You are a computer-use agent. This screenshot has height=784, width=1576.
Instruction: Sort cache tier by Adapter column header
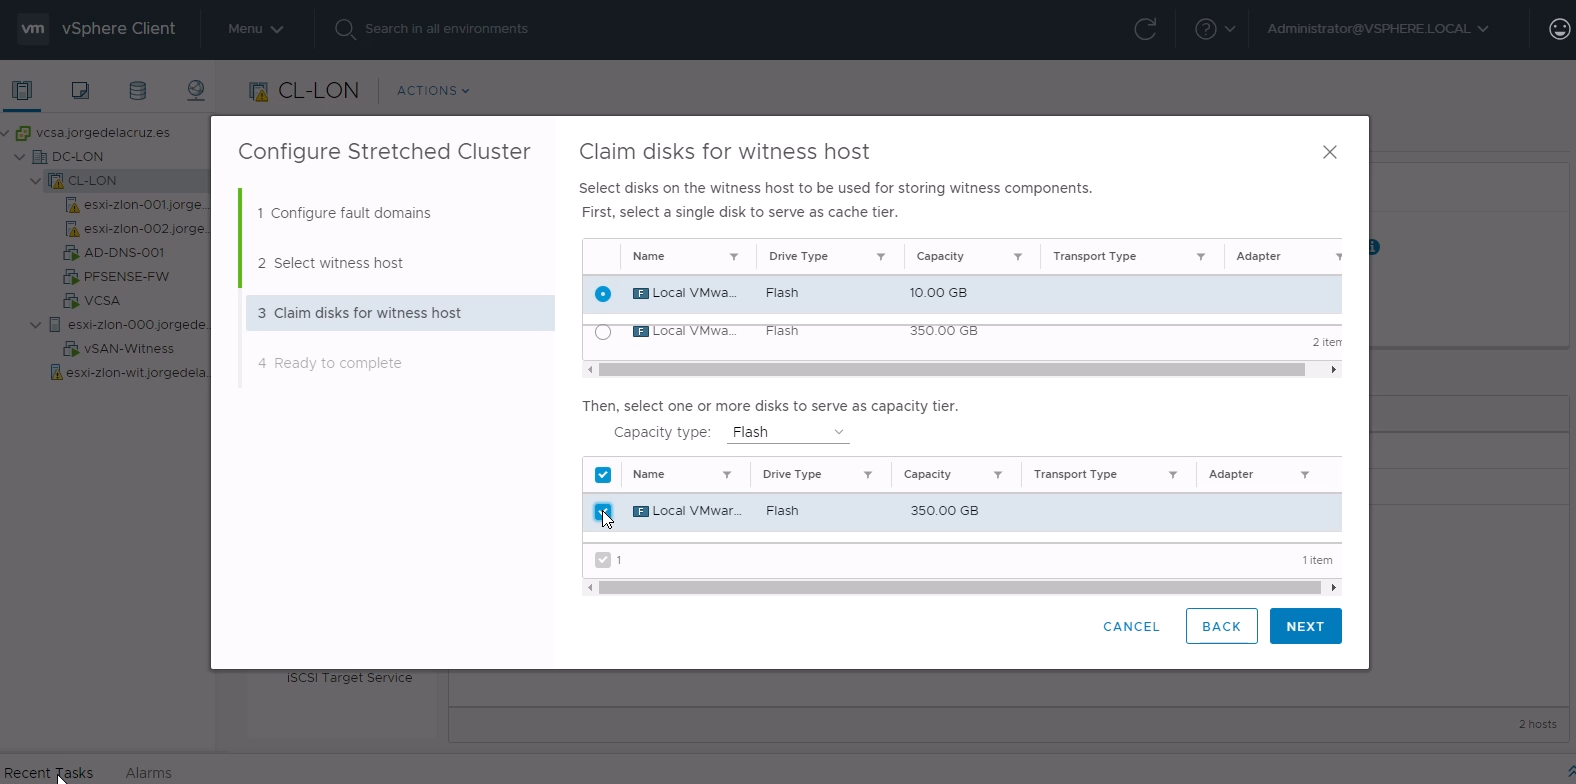tap(1258, 257)
